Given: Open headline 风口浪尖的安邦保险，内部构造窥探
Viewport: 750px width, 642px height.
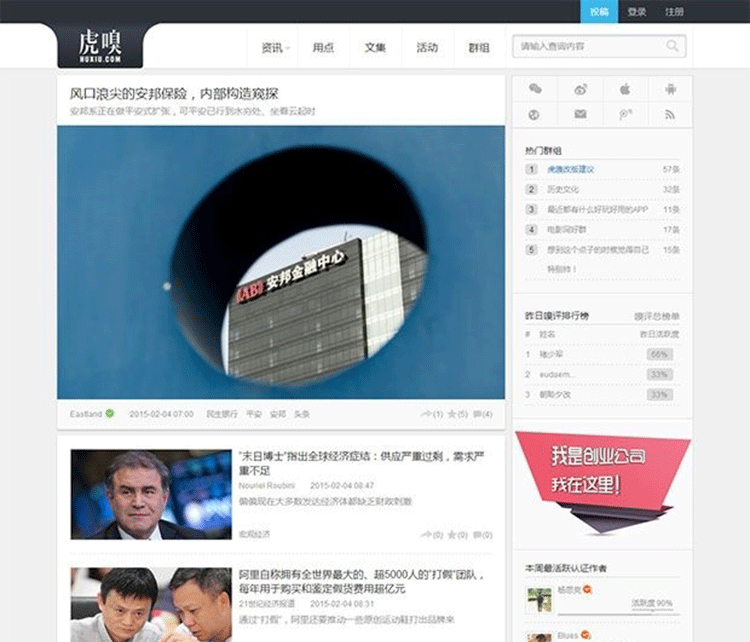Looking at the screenshot, I should click(174, 93).
